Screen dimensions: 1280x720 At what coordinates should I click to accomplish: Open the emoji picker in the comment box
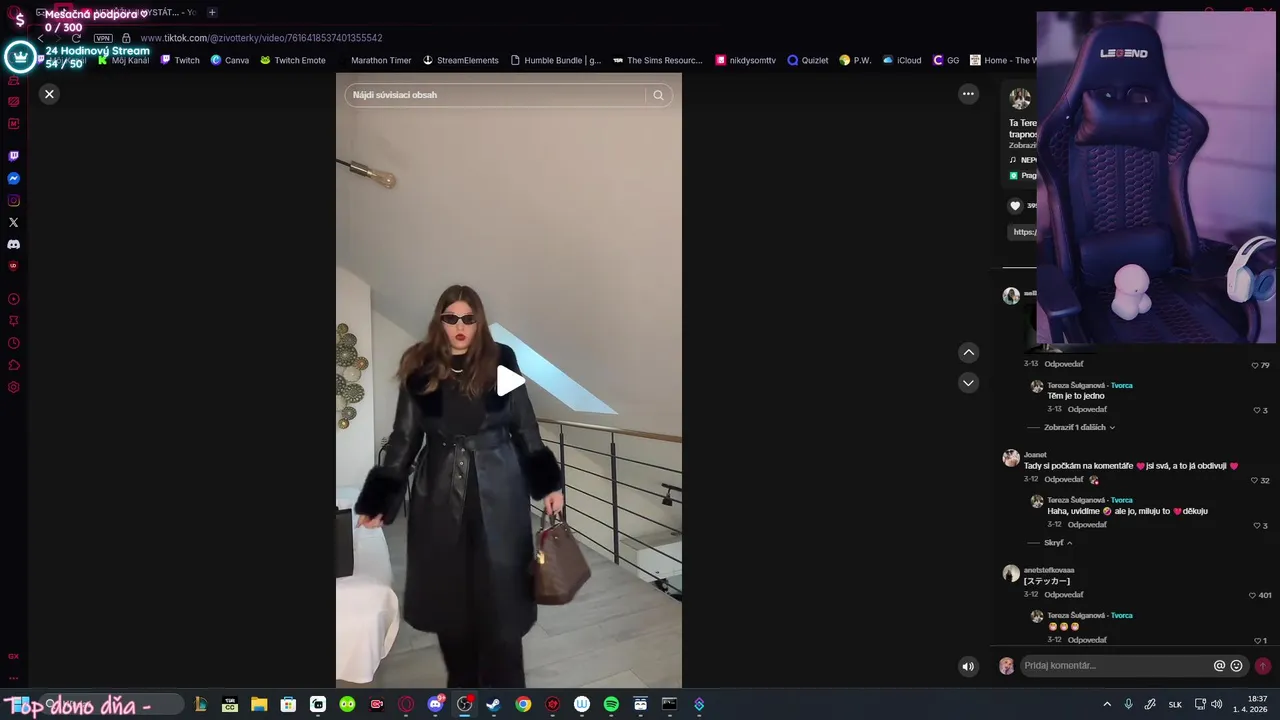pos(1236,666)
